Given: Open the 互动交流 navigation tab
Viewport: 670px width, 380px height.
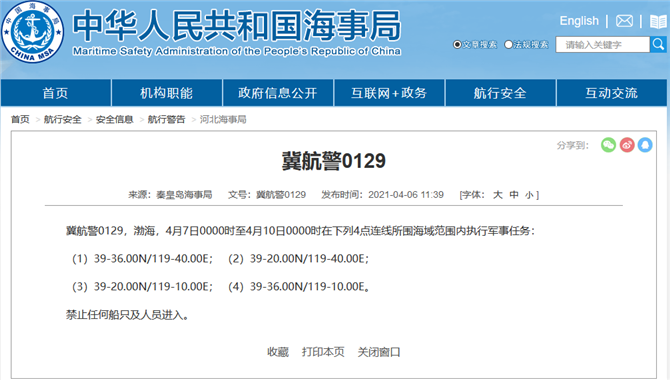Looking at the screenshot, I should point(611,93).
